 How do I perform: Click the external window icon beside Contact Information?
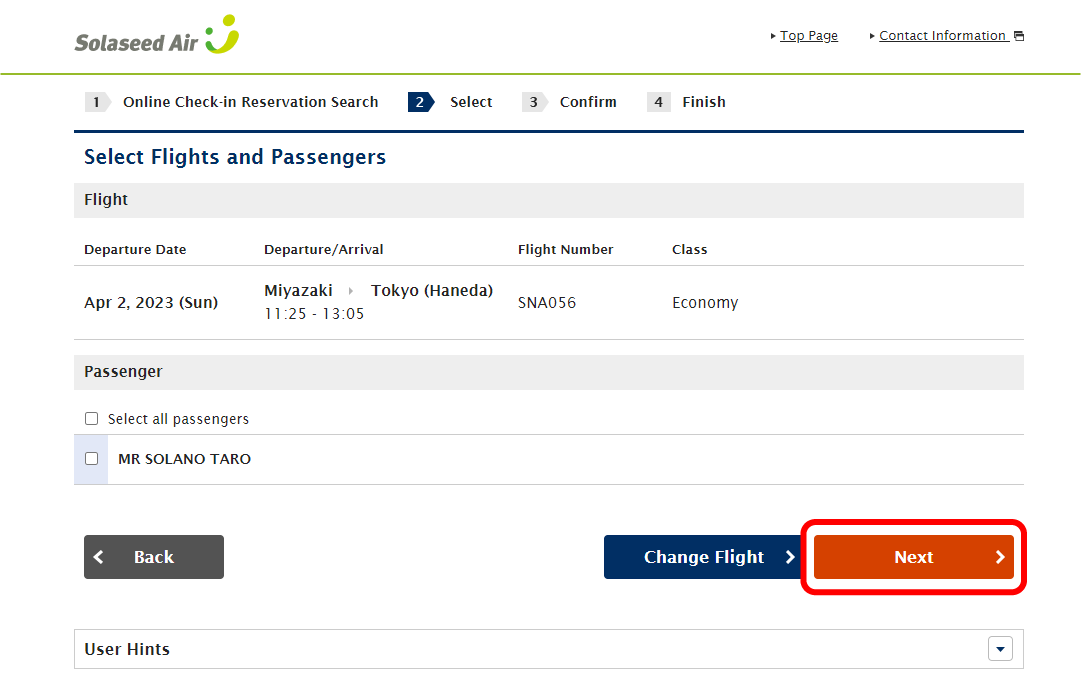click(x=1019, y=36)
